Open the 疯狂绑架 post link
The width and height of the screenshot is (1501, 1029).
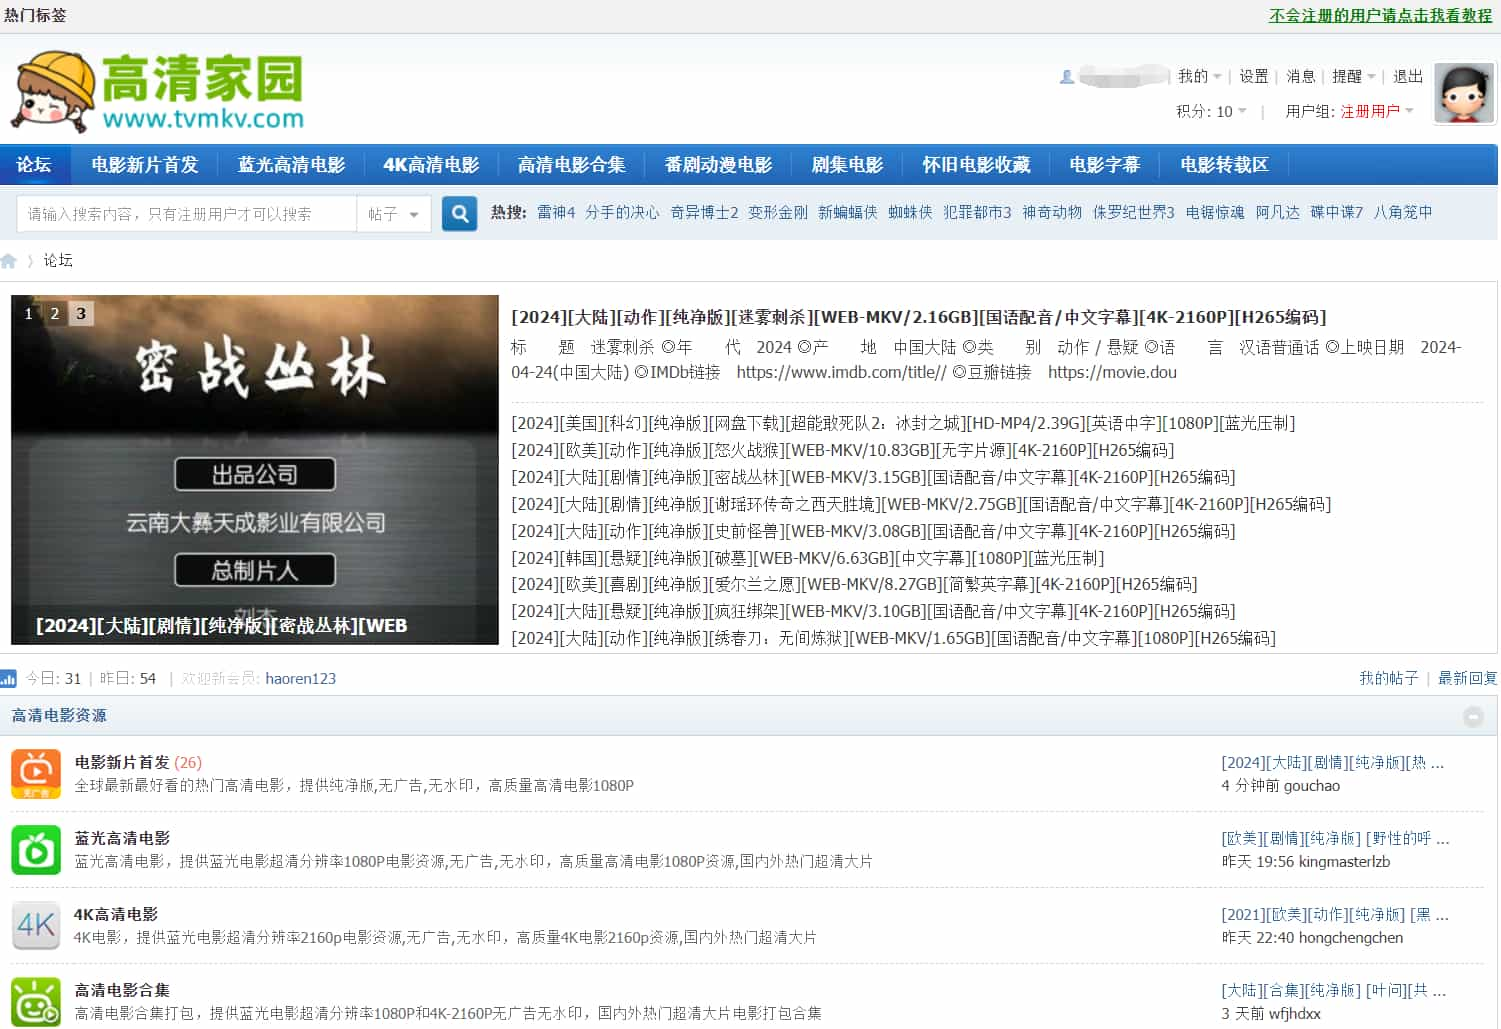873,612
